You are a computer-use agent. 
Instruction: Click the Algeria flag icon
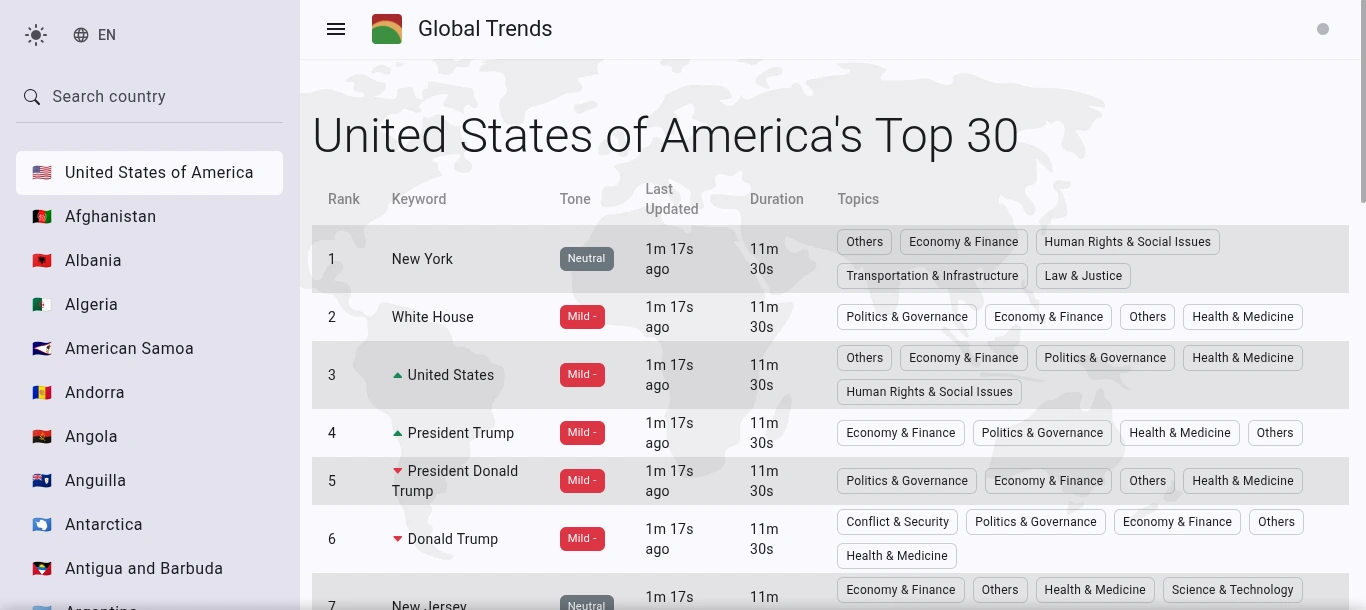coord(42,305)
